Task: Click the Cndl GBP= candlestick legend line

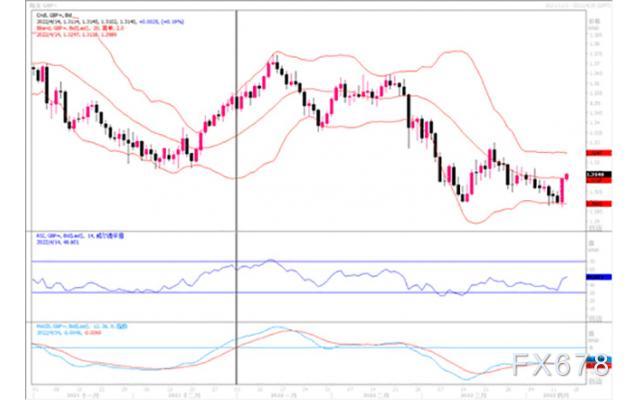Action: [x=54, y=15]
